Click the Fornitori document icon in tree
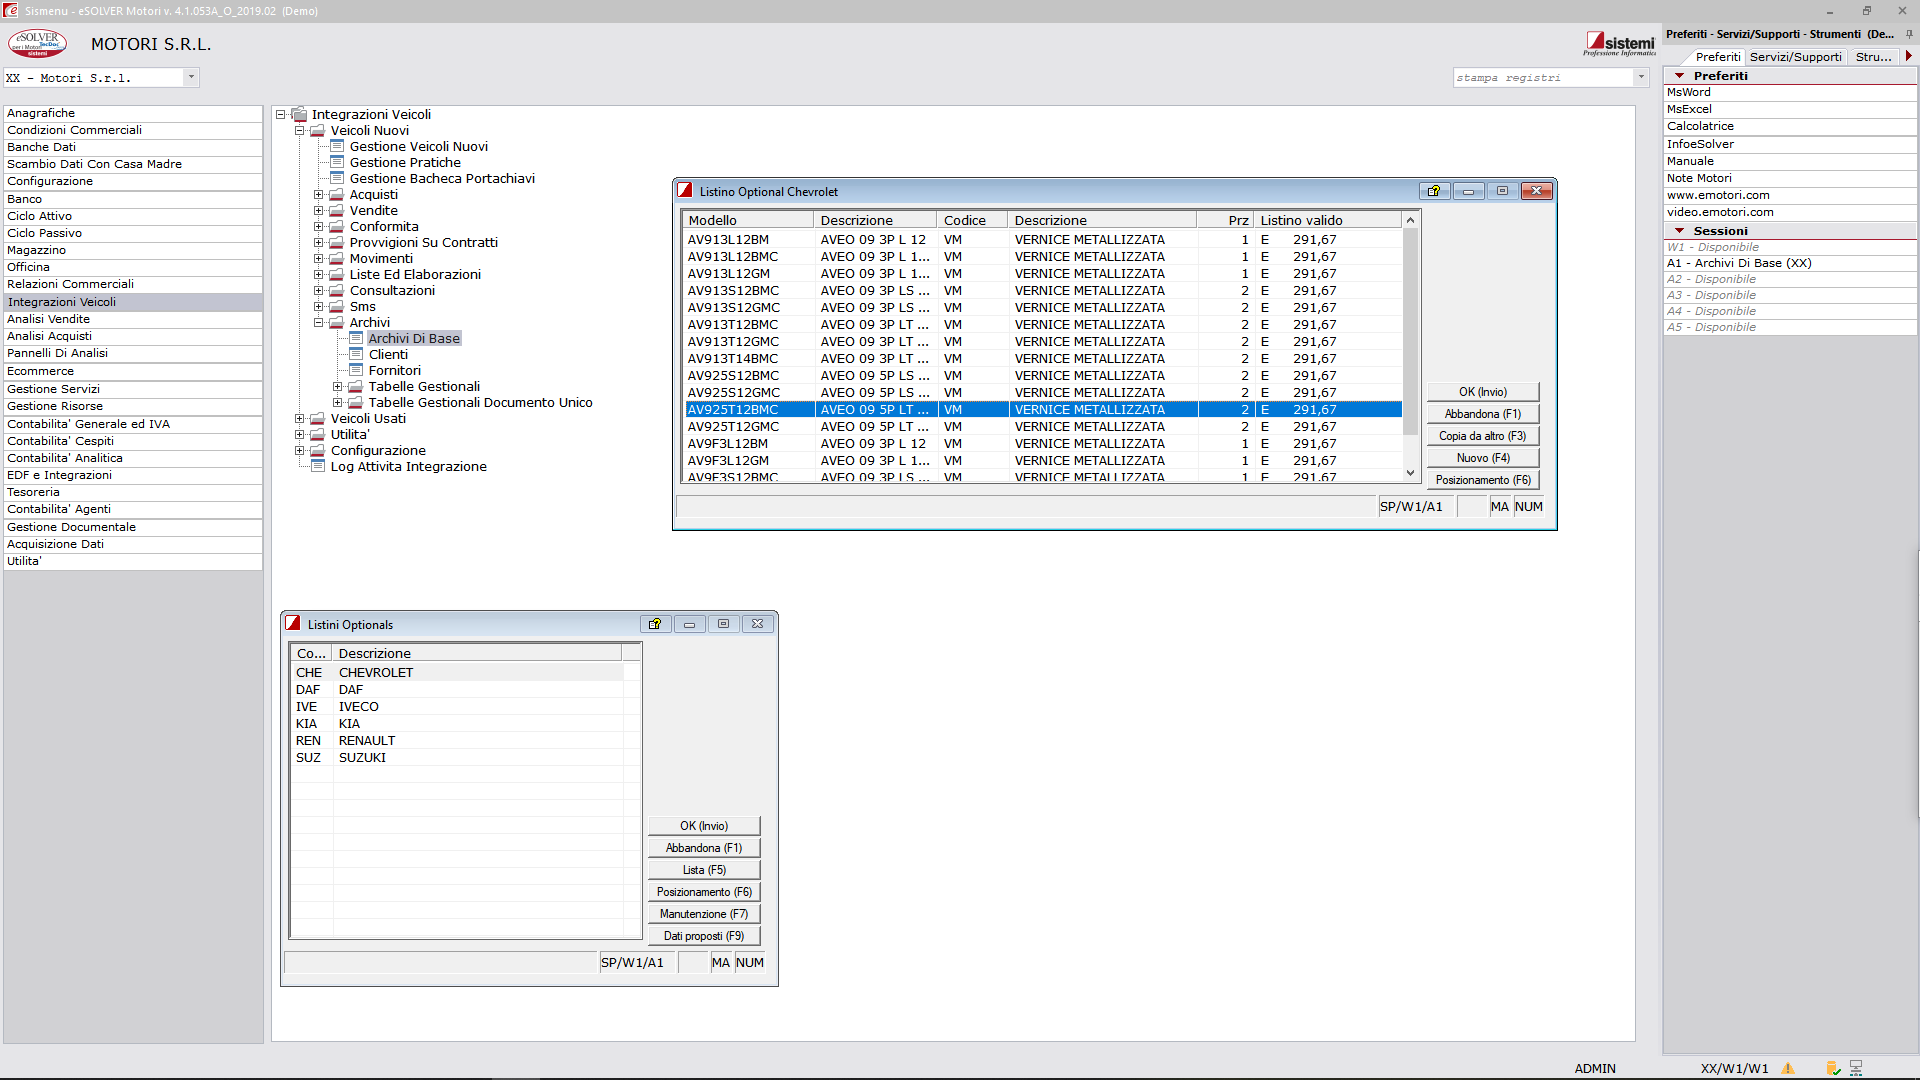This screenshot has height=1080, width=1920. tap(356, 370)
